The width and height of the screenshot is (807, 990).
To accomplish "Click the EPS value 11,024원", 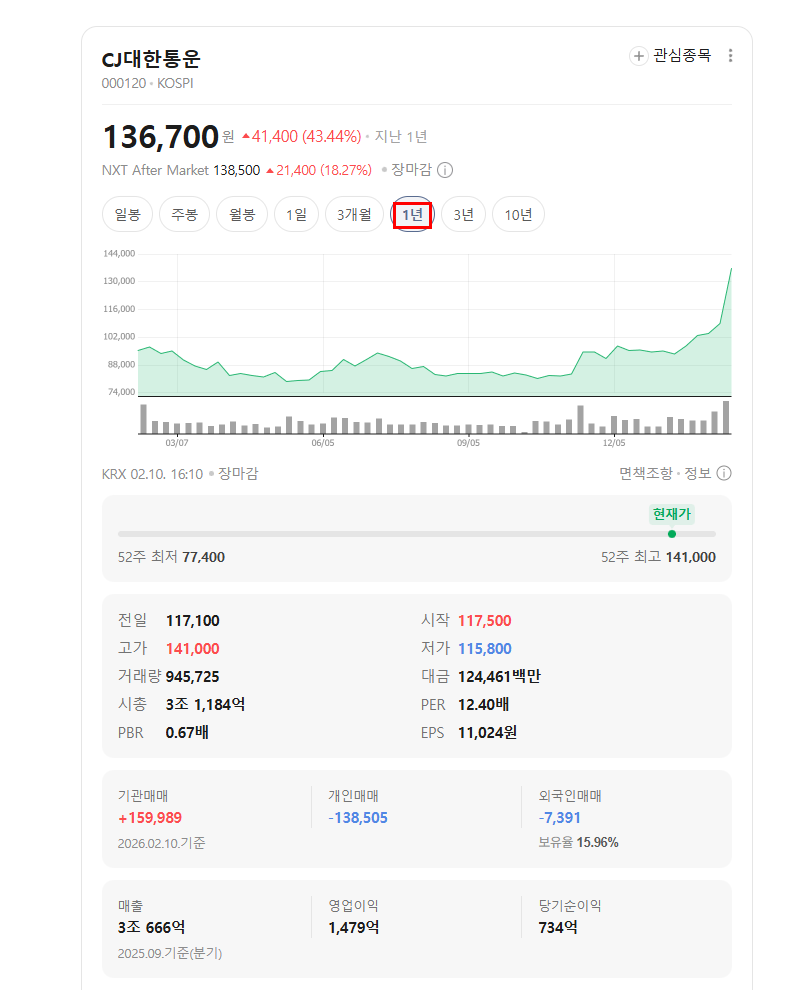I will click(x=487, y=732).
